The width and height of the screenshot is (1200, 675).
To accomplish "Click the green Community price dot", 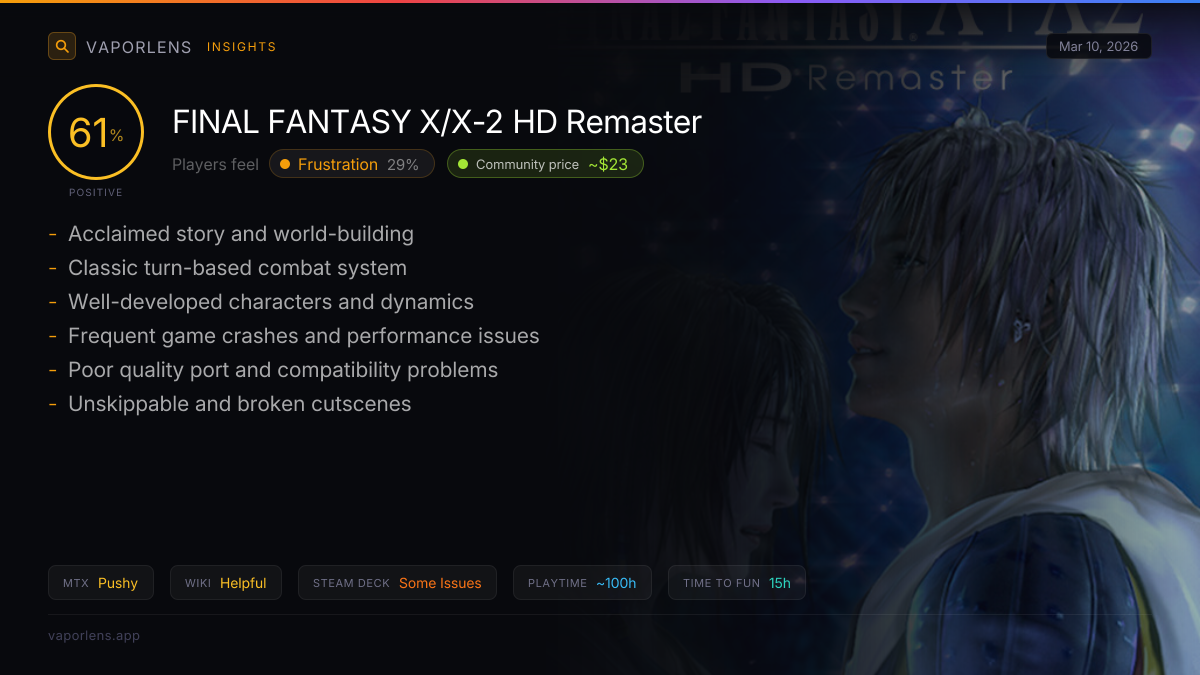I will (463, 164).
